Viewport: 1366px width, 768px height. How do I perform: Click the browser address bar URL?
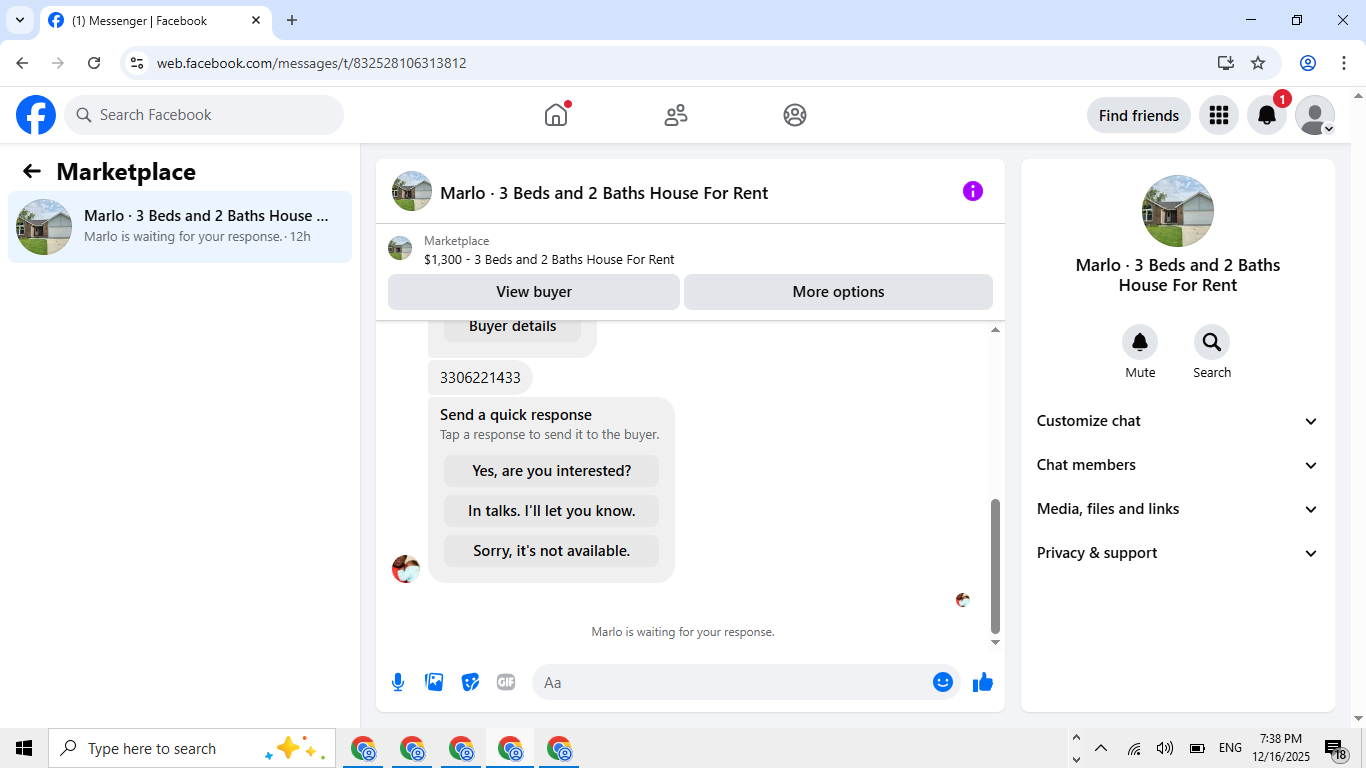[x=311, y=63]
